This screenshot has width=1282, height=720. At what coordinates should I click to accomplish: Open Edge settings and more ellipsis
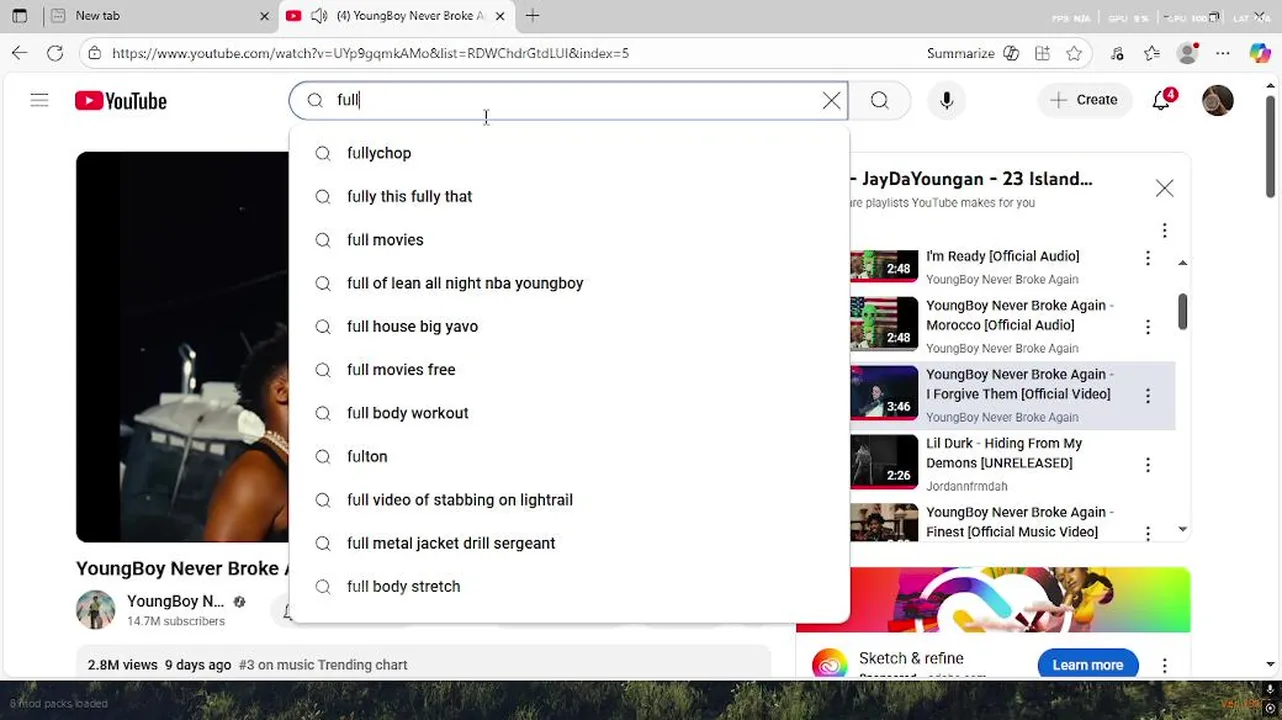1223,53
